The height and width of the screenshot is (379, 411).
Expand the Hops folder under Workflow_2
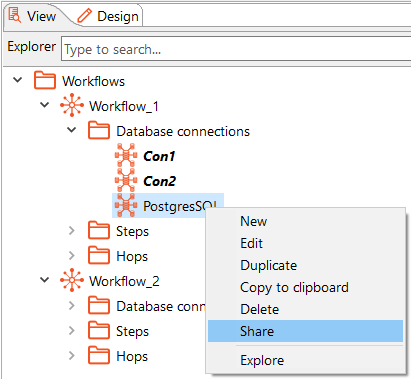(x=72, y=356)
